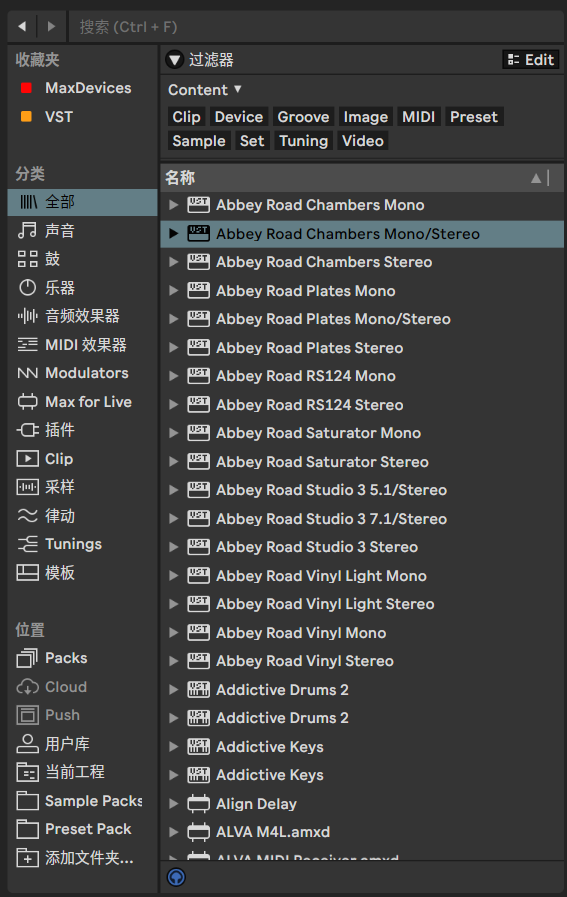Image resolution: width=567 pixels, height=897 pixels.
Task: Expand Abbey Road Plates Mono
Action: [173, 291]
